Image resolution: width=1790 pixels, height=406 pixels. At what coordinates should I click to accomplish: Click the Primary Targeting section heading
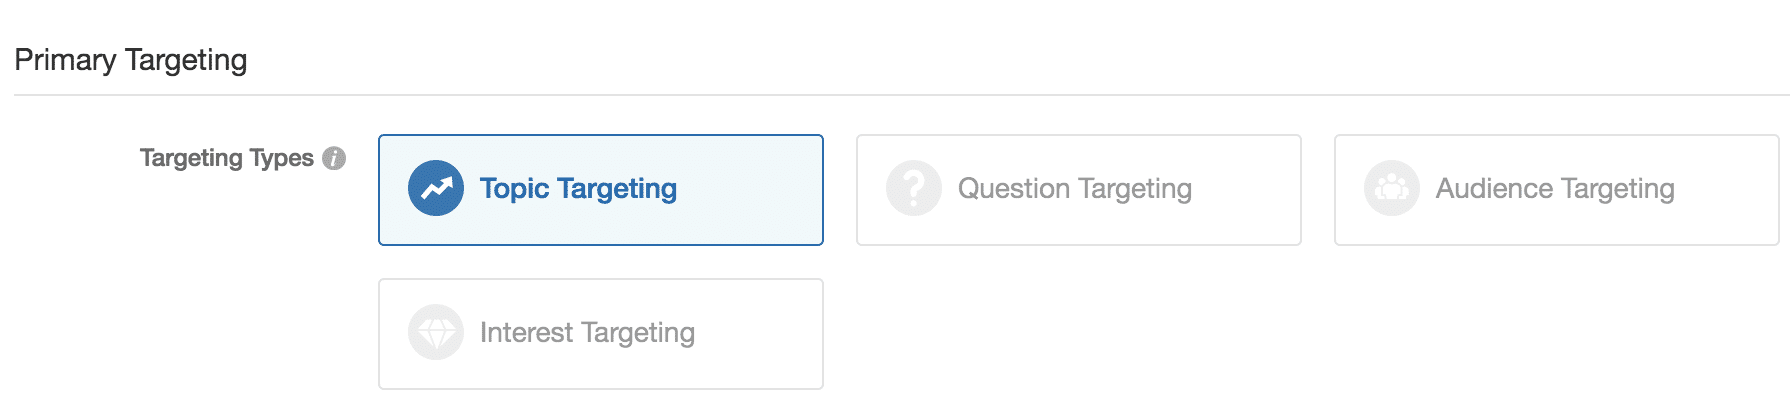click(x=131, y=60)
